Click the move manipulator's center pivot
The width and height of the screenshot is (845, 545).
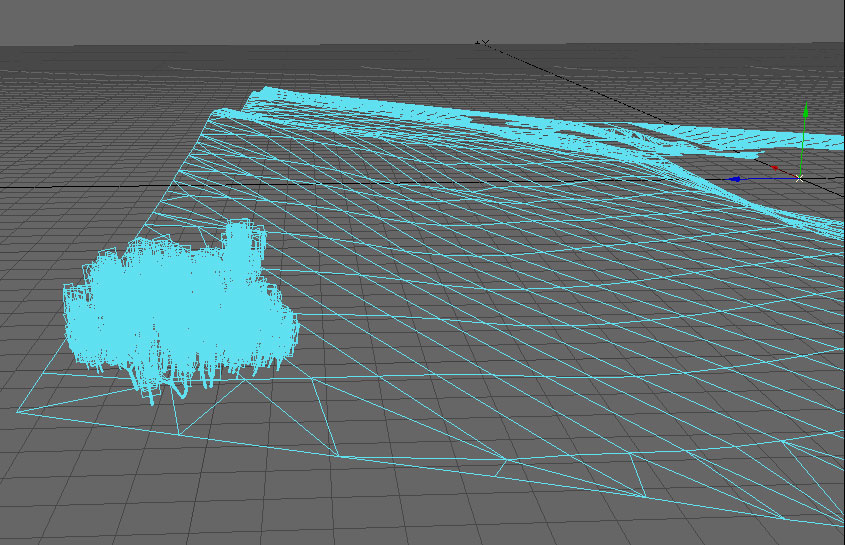point(800,178)
